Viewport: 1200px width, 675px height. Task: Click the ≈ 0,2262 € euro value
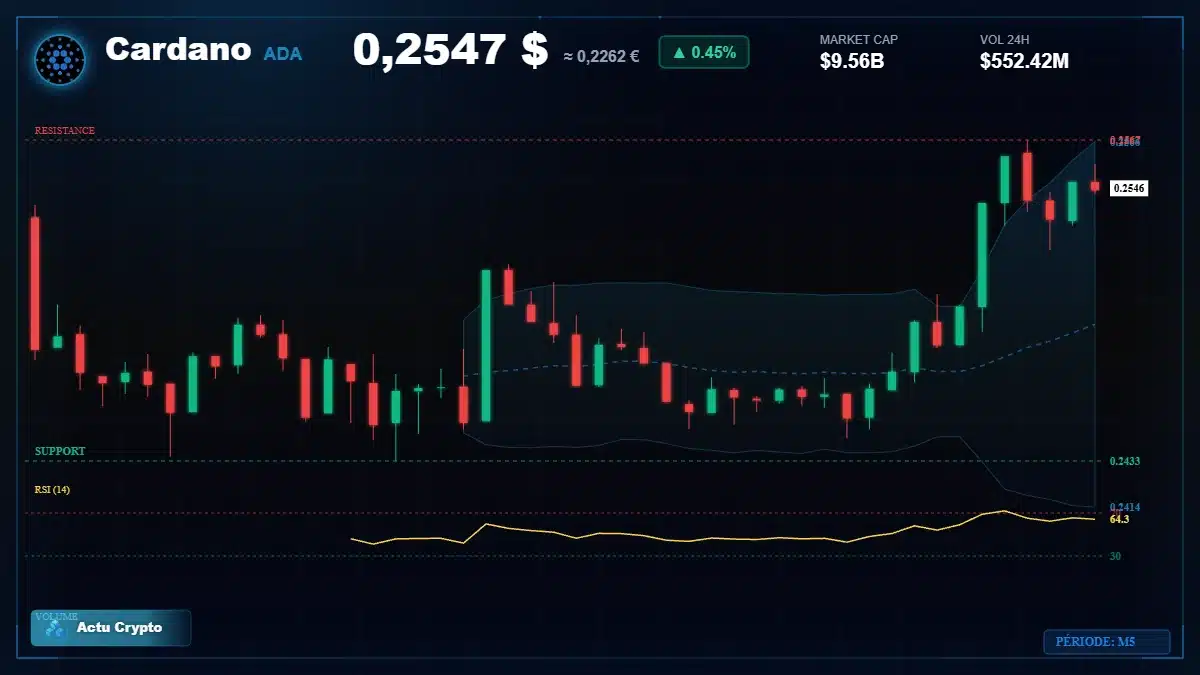click(601, 56)
